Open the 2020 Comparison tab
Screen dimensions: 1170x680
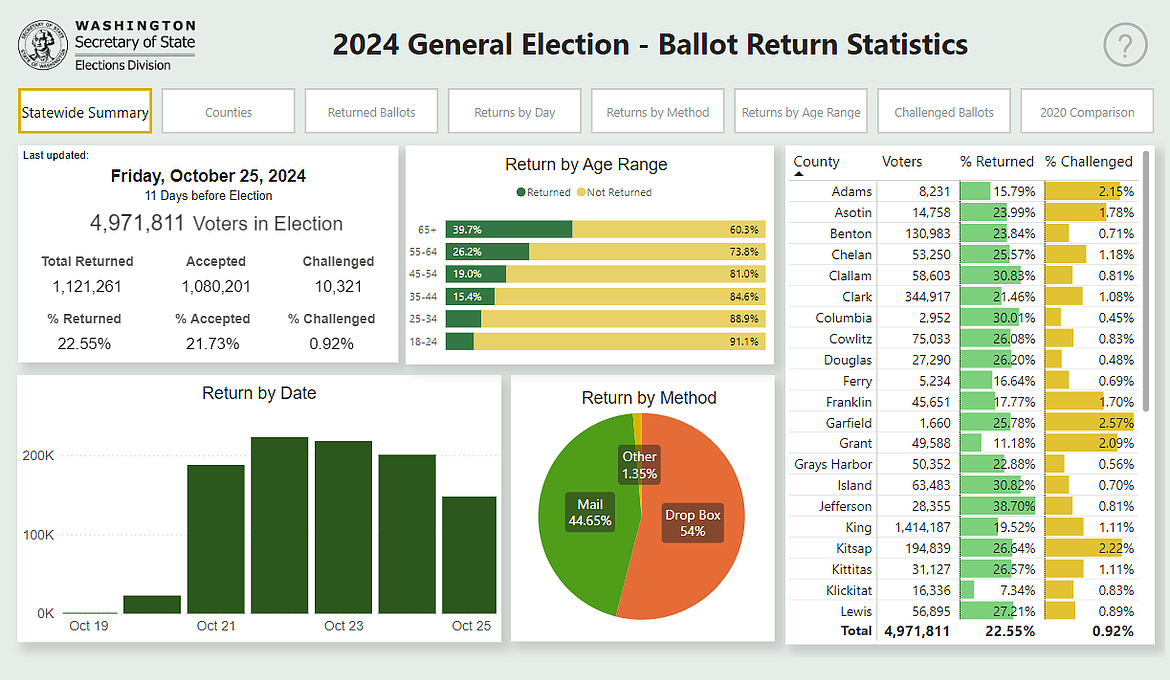coord(1086,111)
